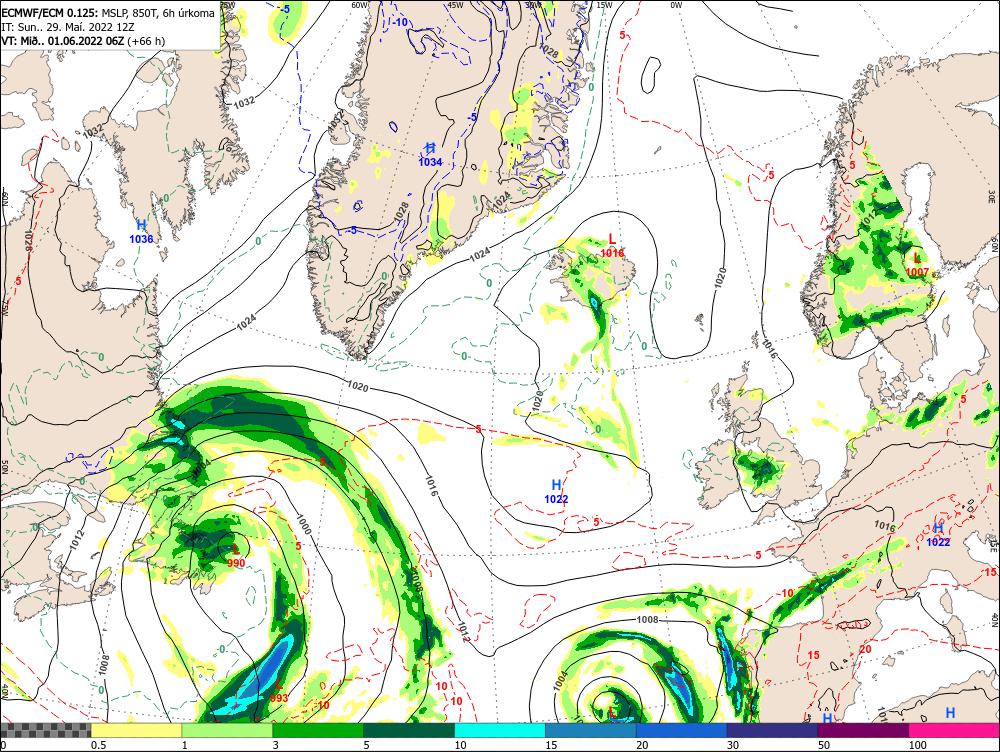This screenshot has height=752, width=1000.
Task: Click the '1000' isobar label near the Newfoundland low
Action: click(x=304, y=526)
